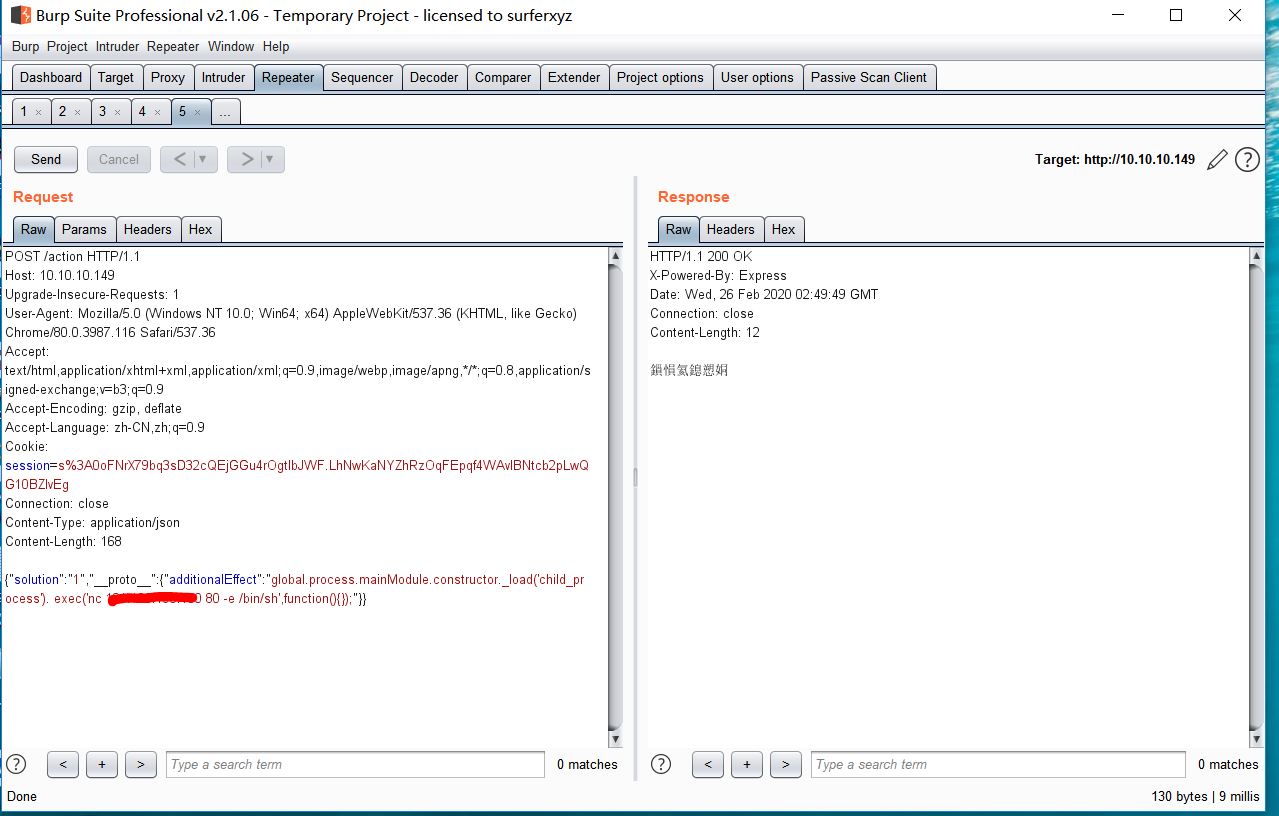Go to next request match

coord(141,765)
